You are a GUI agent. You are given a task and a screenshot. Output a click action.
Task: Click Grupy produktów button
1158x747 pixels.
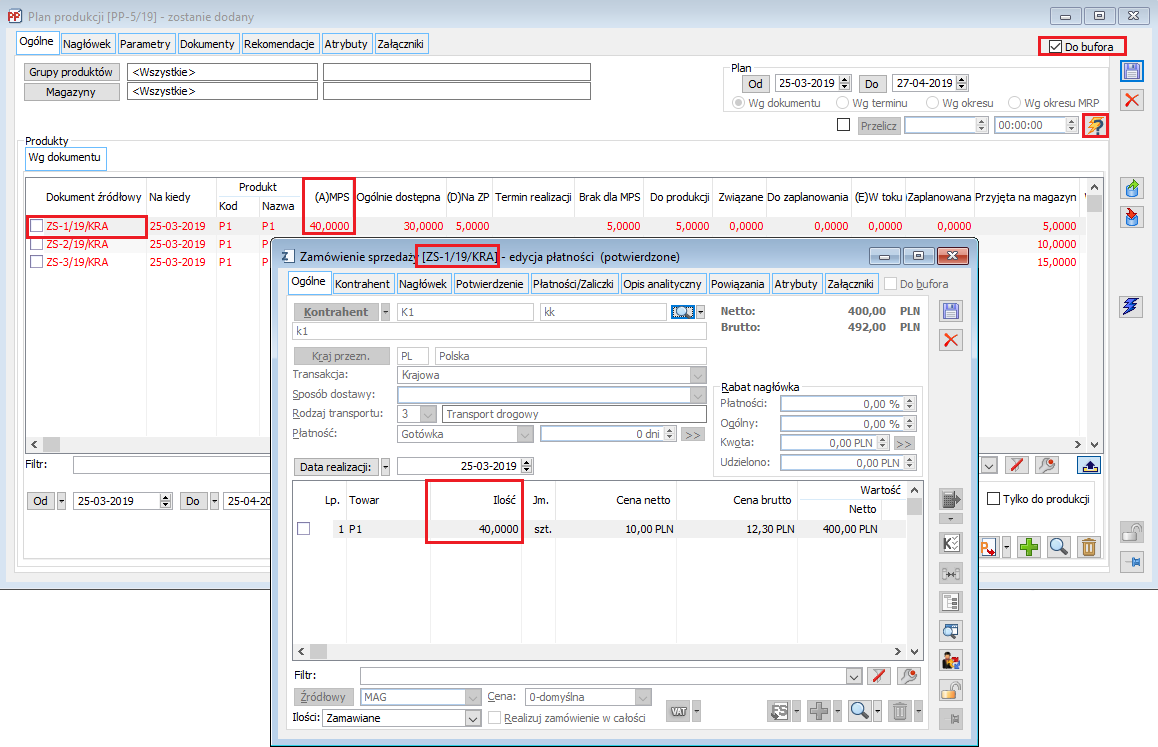tap(71, 72)
